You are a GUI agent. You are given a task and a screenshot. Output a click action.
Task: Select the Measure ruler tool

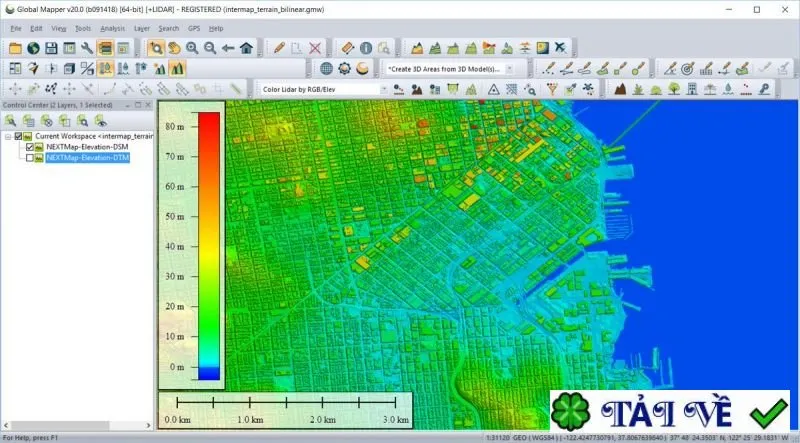347,48
